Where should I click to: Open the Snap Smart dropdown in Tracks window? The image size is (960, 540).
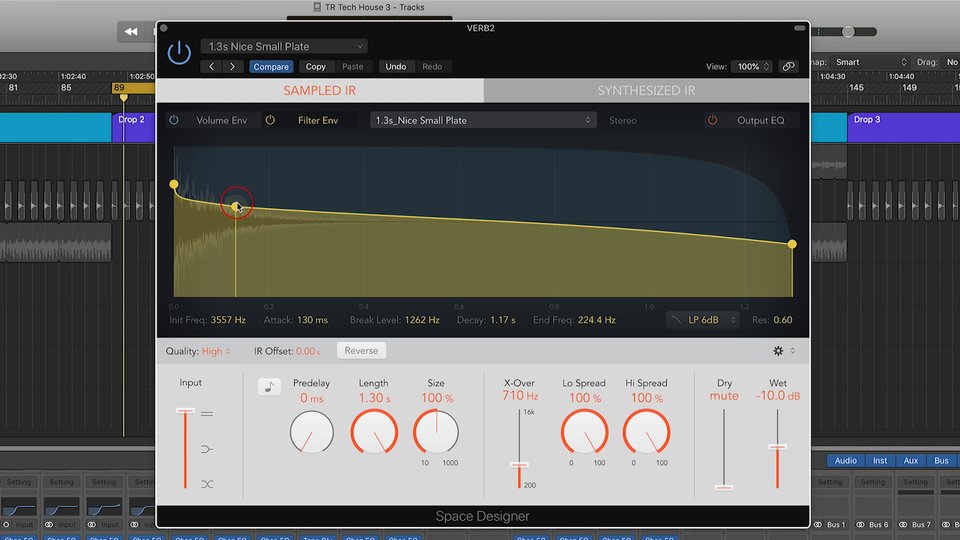[x=871, y=62]
